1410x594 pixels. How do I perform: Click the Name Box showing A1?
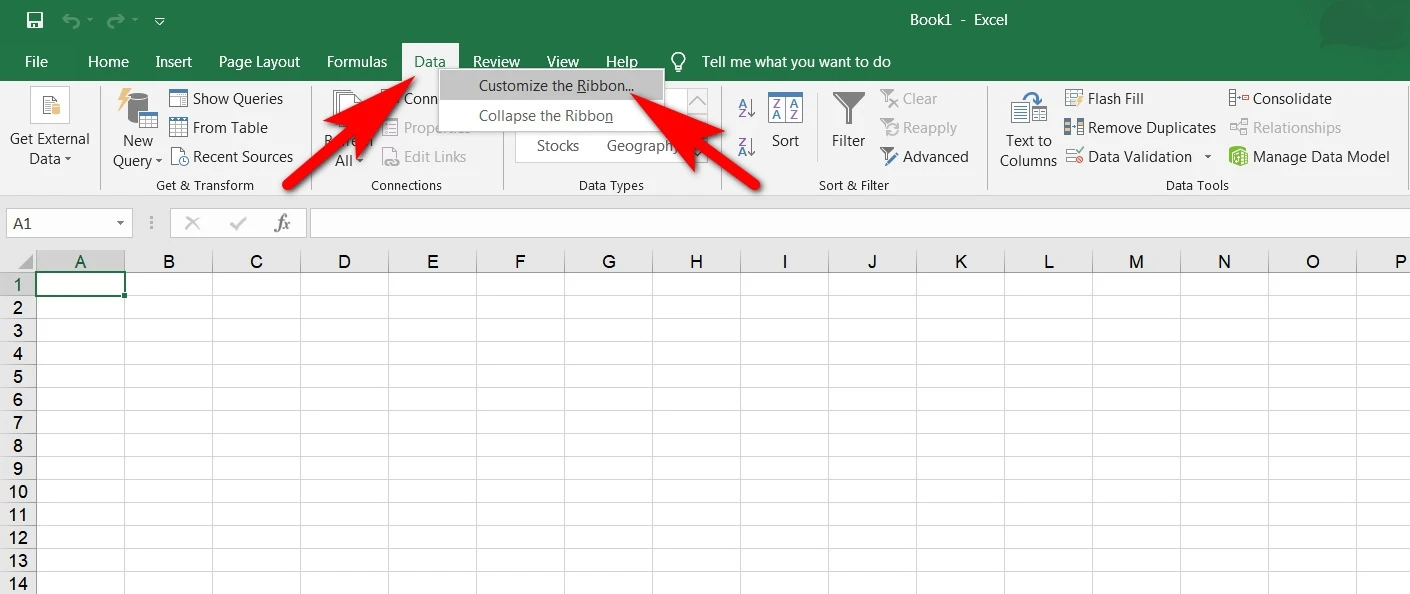click(60, 224)
